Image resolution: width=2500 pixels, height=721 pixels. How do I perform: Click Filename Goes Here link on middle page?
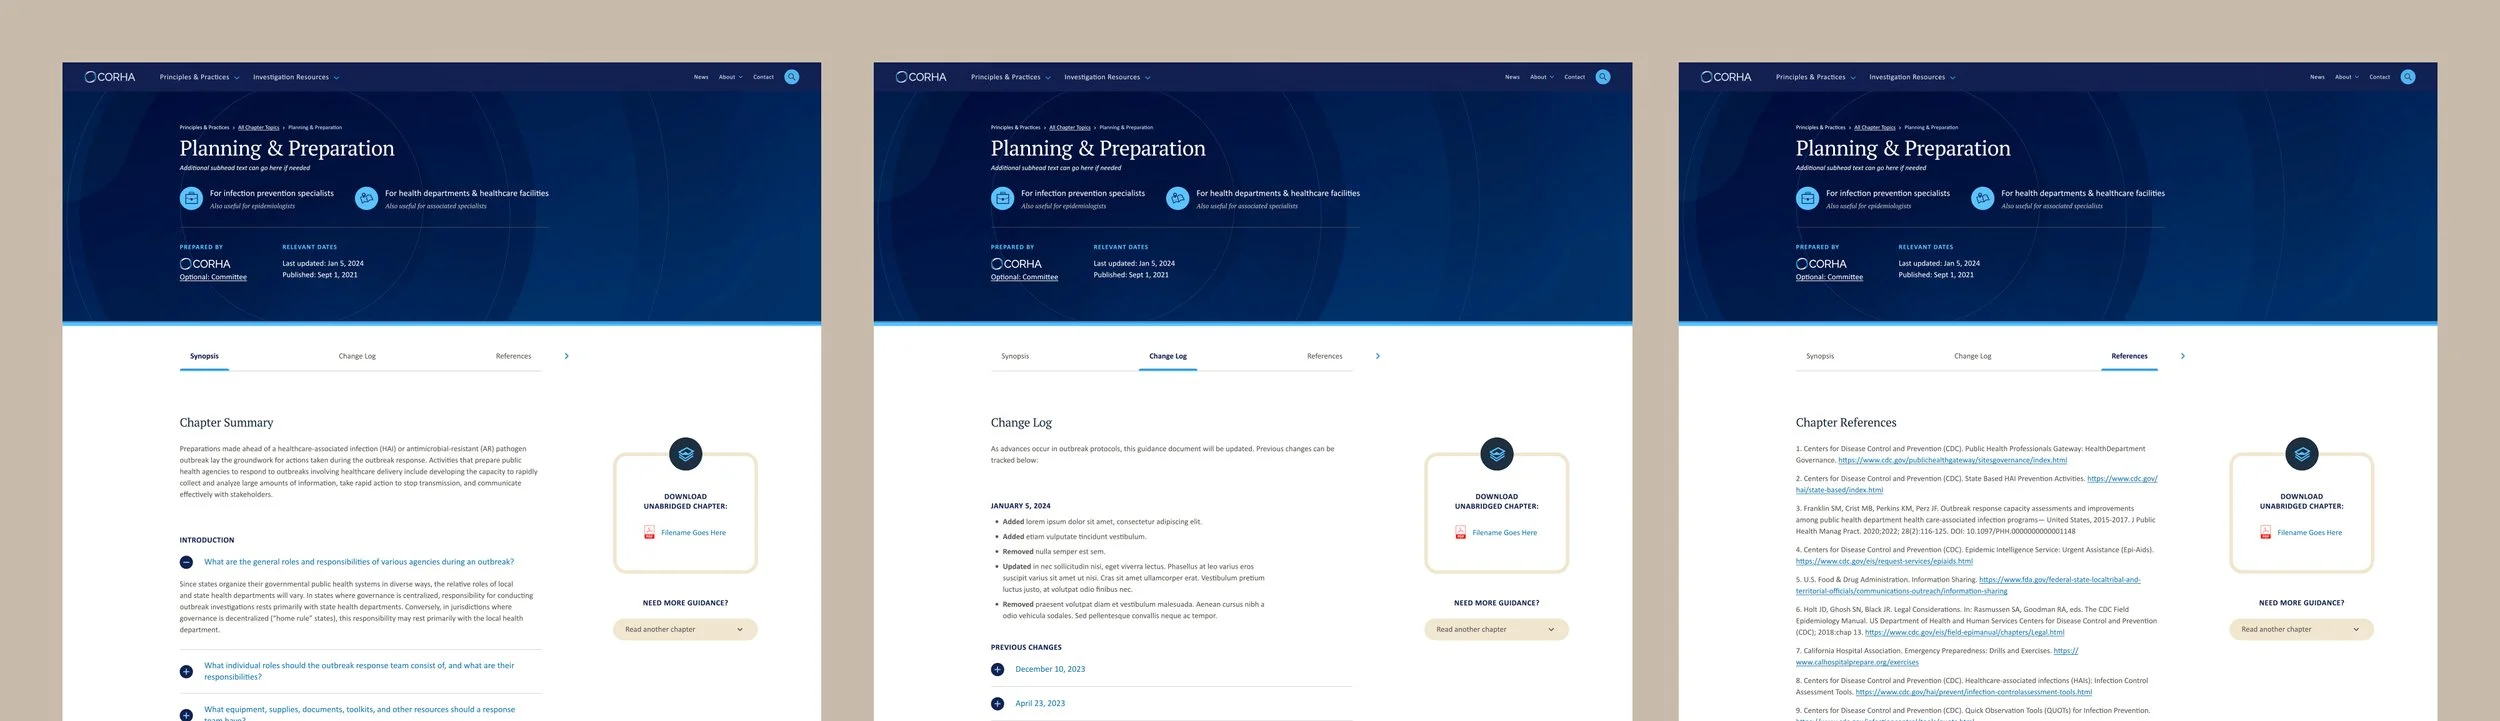click(1504, 533)
